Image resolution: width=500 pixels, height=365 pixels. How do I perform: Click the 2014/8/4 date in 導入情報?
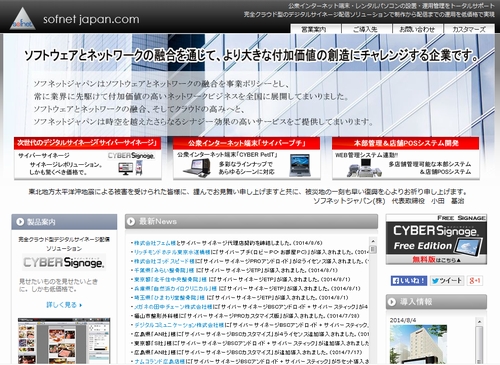coord(403,320)
